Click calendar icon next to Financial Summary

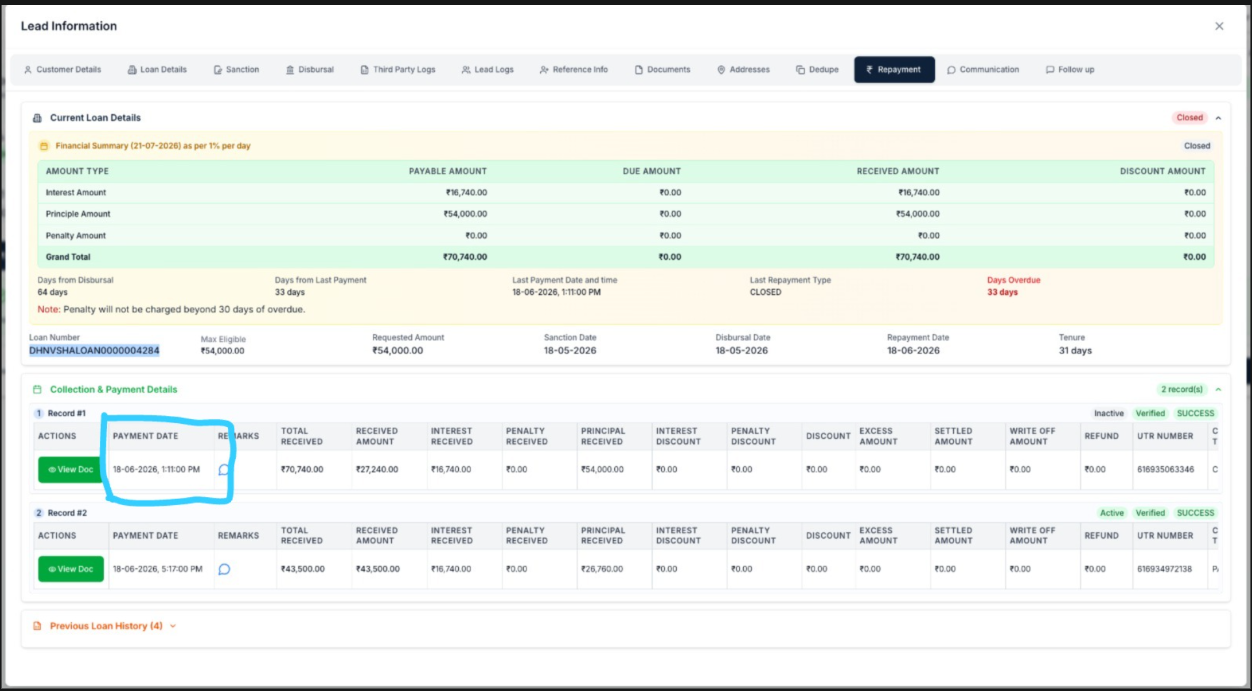[44, 146]
